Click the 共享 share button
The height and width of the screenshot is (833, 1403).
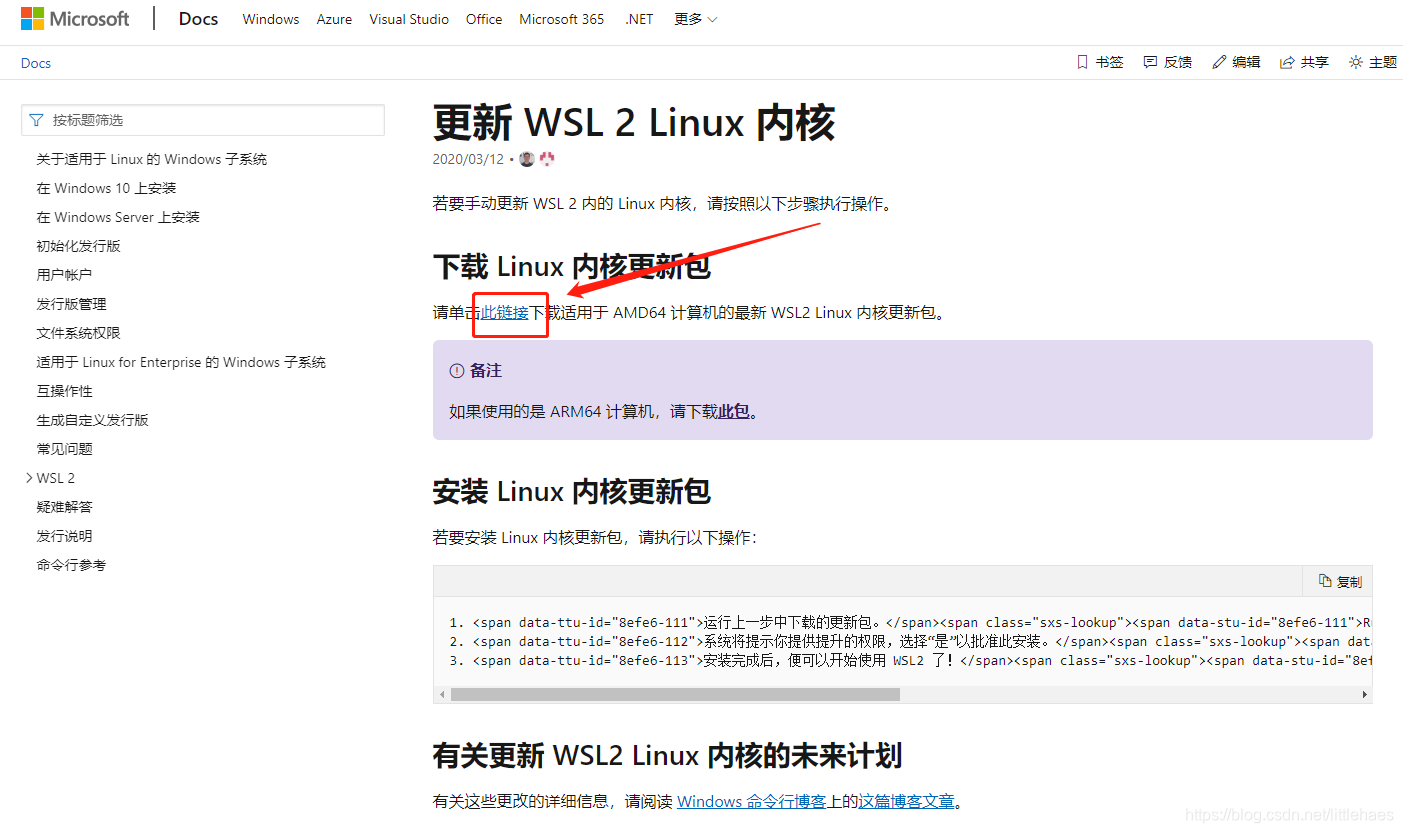(1304, 62)
